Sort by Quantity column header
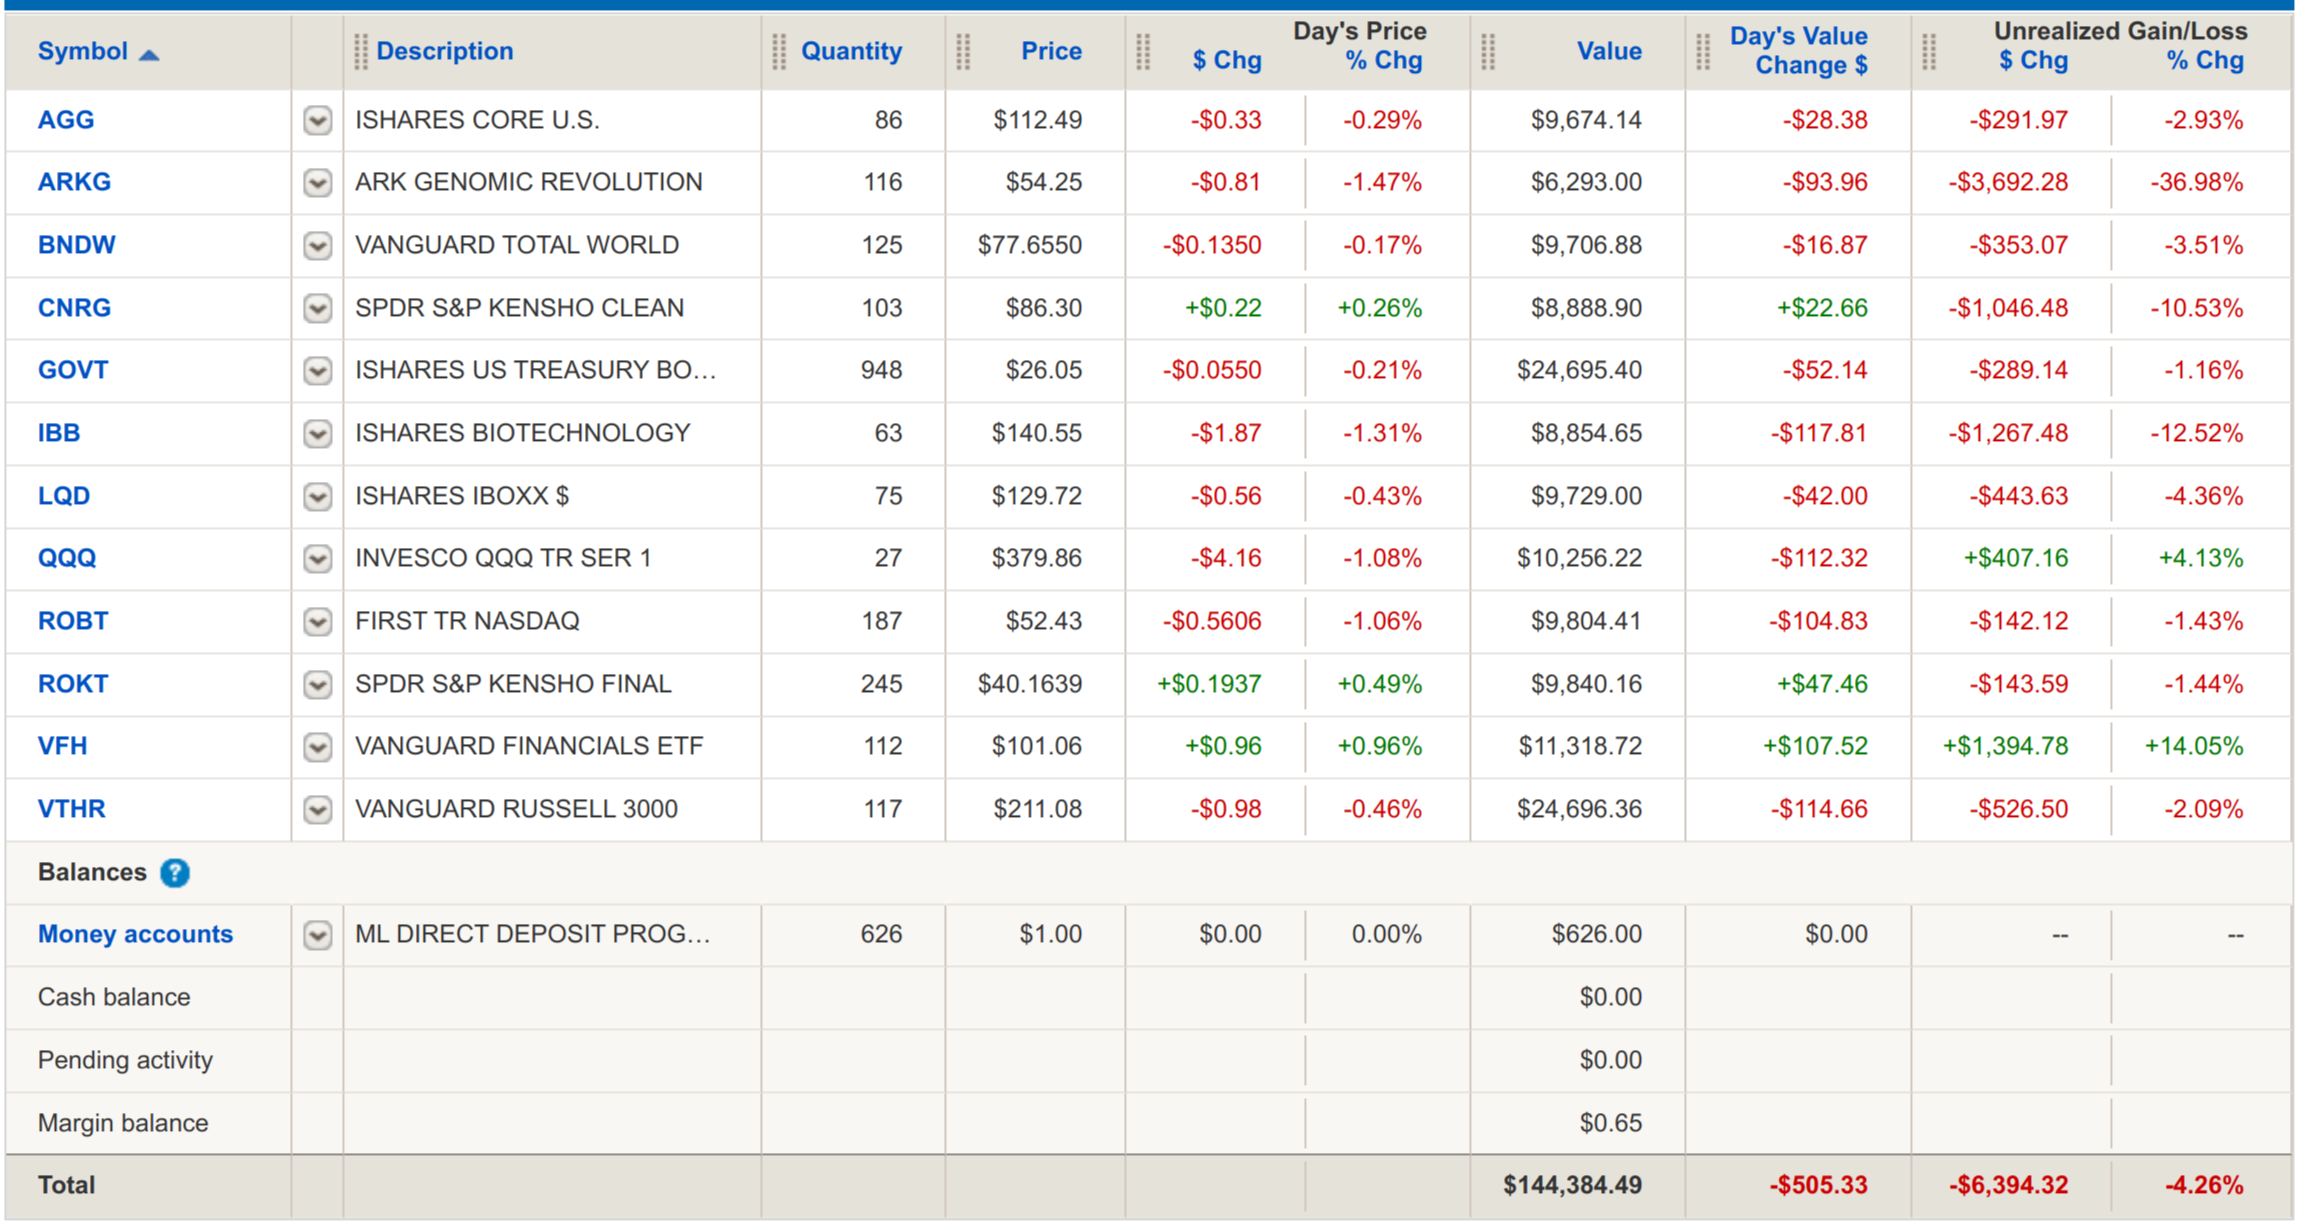This screenshot has width=2305, height=1230. pyautogui.click(x=851, y=51)
